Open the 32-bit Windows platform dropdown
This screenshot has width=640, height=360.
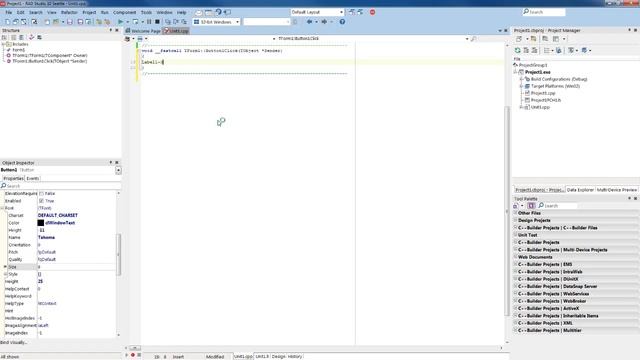pyautogui.click(x=237, y=22)
